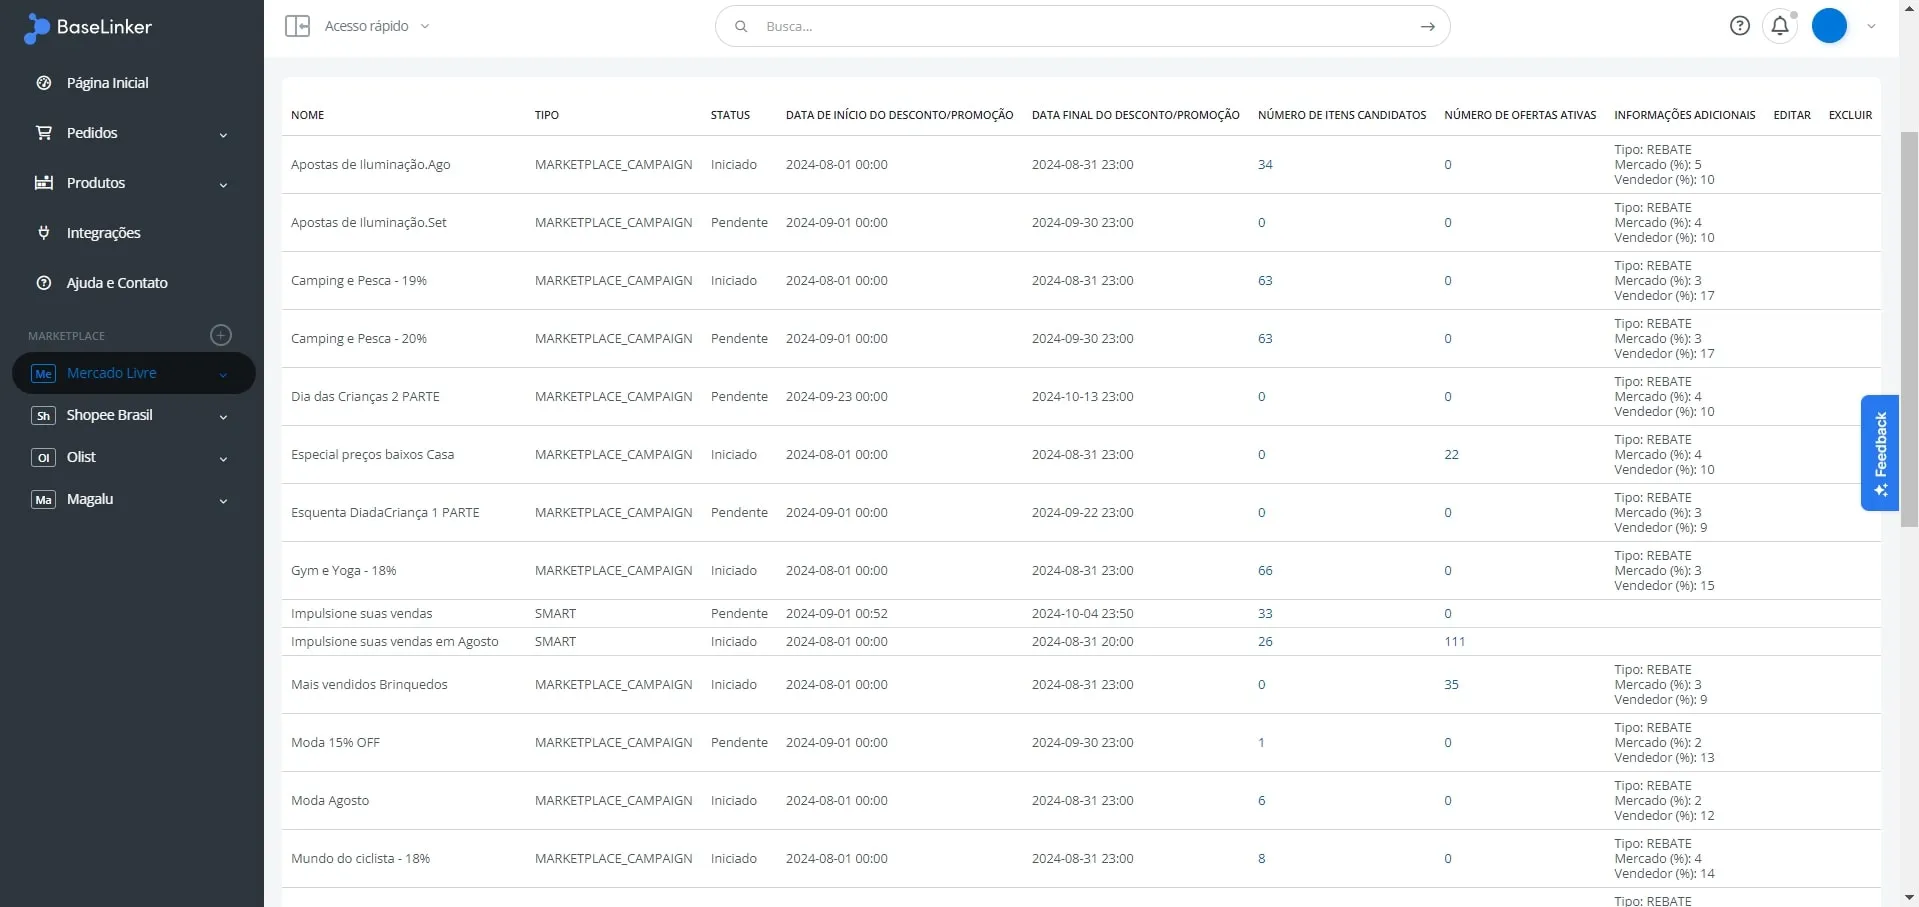Screen dimensions: 1919x907
Task: Add a marketplace with plus icon
Action: pyautogui.click(x=221, y=335)
